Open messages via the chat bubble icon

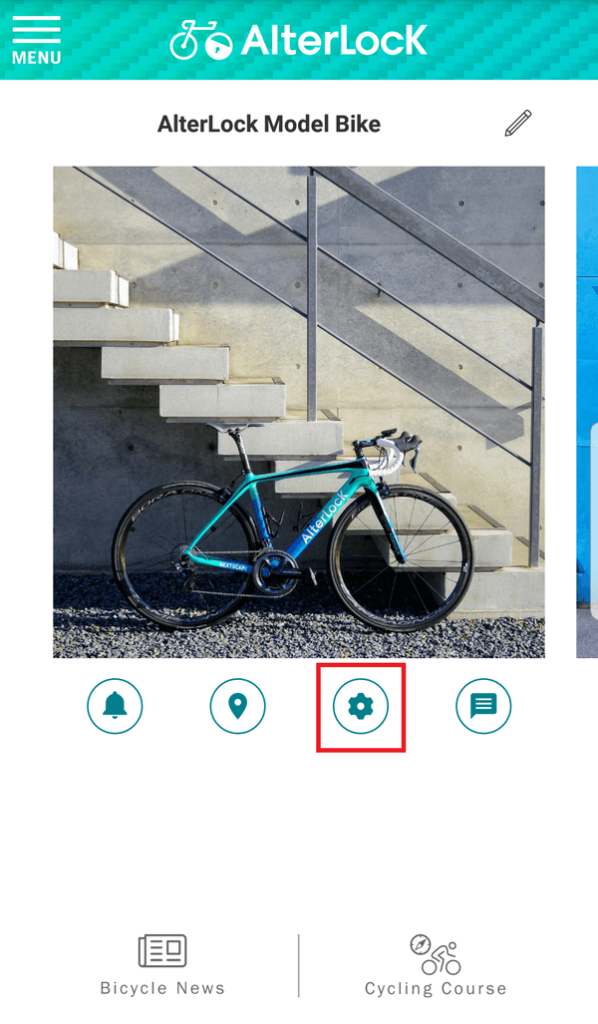tap(483, 707)
